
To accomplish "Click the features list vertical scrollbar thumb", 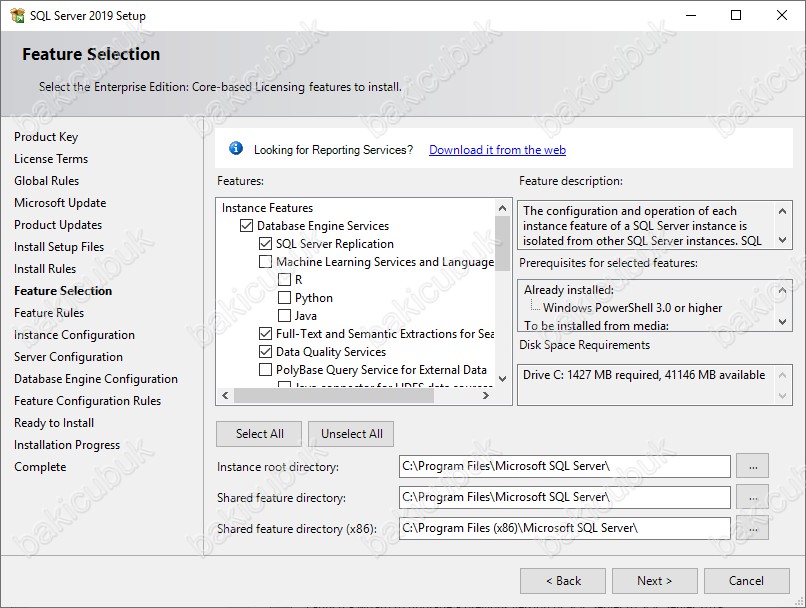I will (502, 243).
